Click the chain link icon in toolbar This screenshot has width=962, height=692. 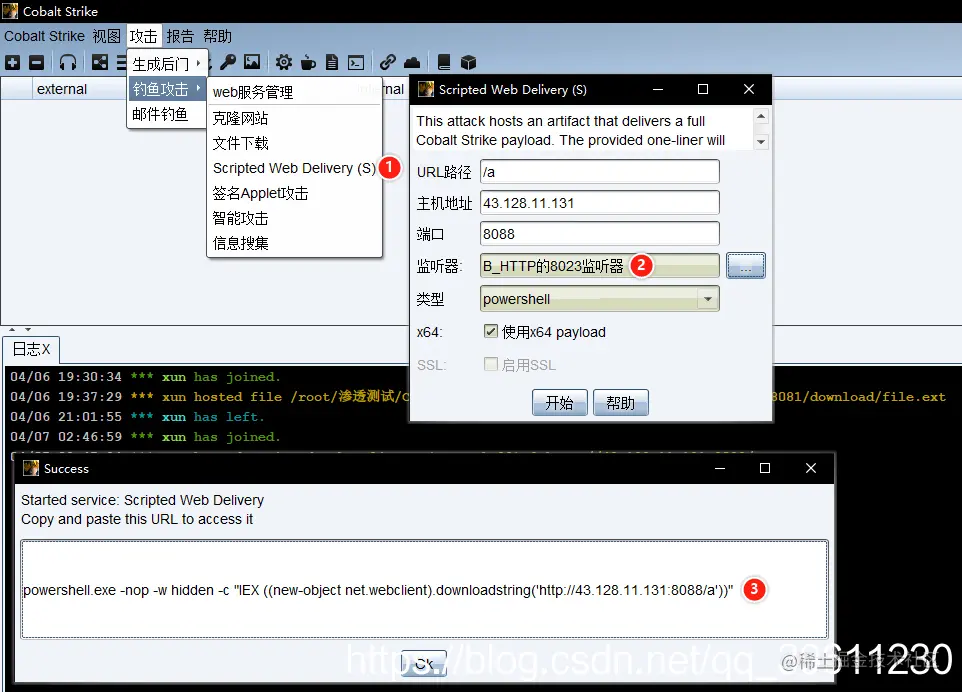[387, 62]
